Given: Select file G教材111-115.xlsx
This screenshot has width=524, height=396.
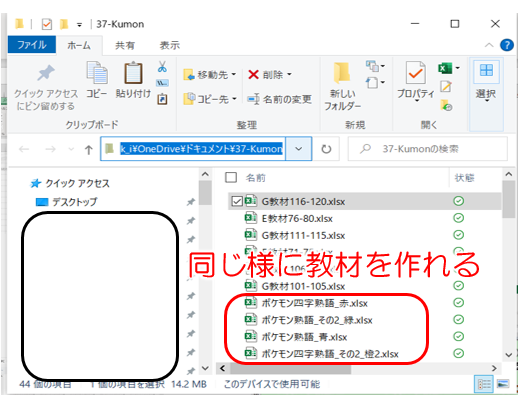Looking at the screenshot, I should coord(303,235).
